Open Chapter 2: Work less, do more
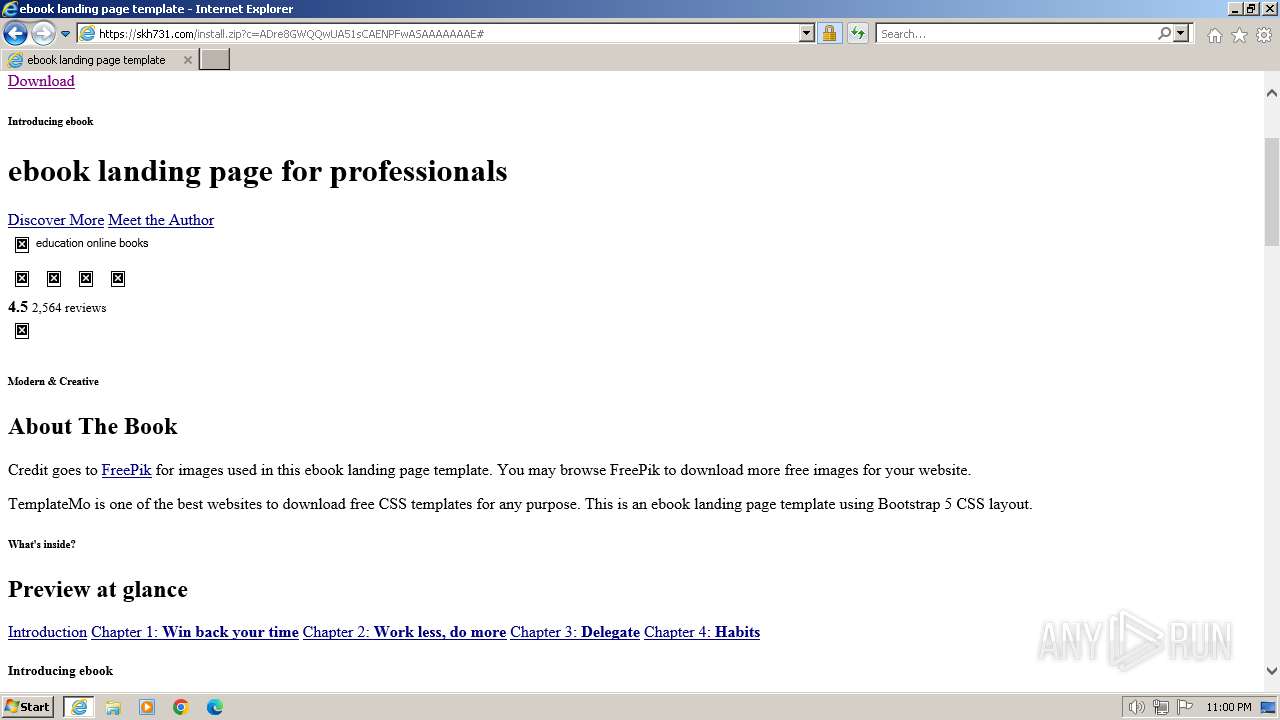Viewport: 1280px width, 720px height. (404, 632)
